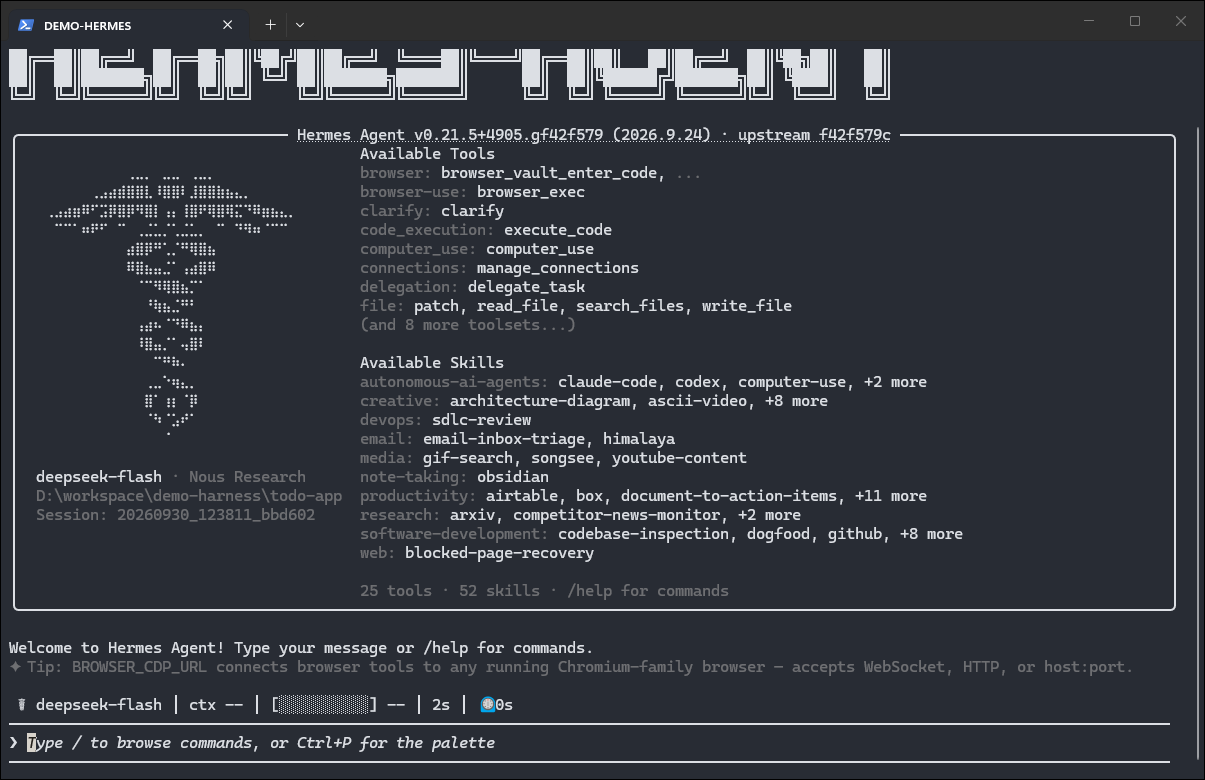Click "(and 8 more toolsets...)" text
The height and width of the screenshot is (780, 1205).
pyautogui.click(x=468, y=325)
